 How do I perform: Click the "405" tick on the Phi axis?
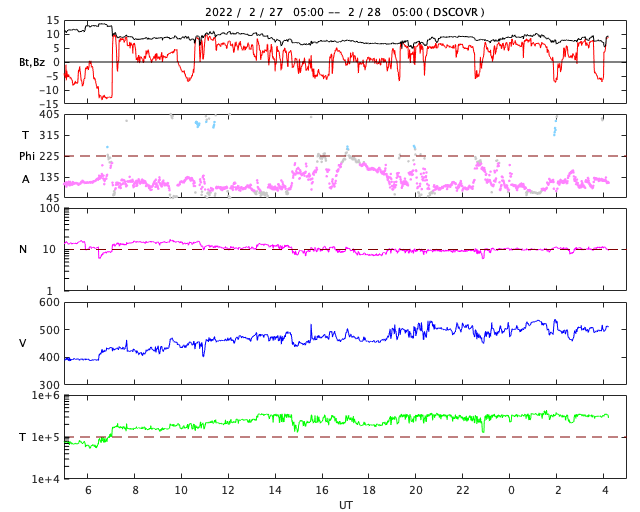point(49,115)
